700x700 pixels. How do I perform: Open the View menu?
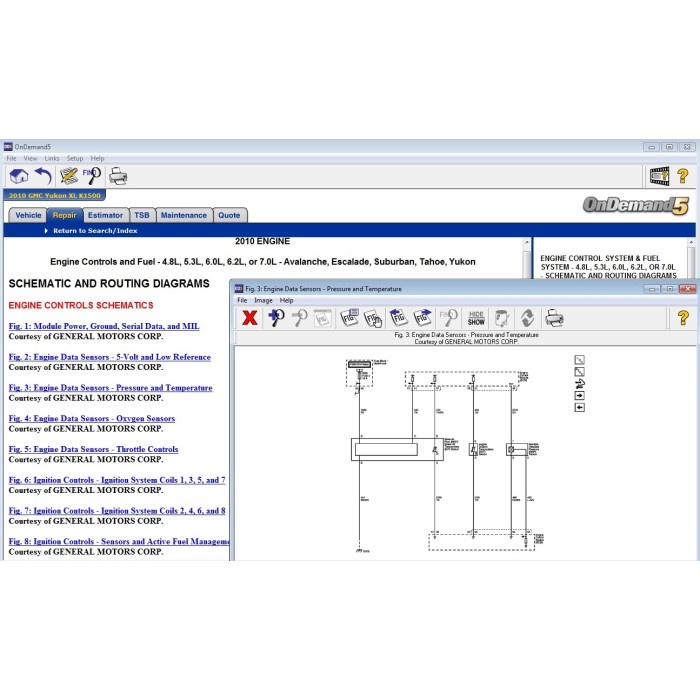pyautogui.click(x=30, y=158)
